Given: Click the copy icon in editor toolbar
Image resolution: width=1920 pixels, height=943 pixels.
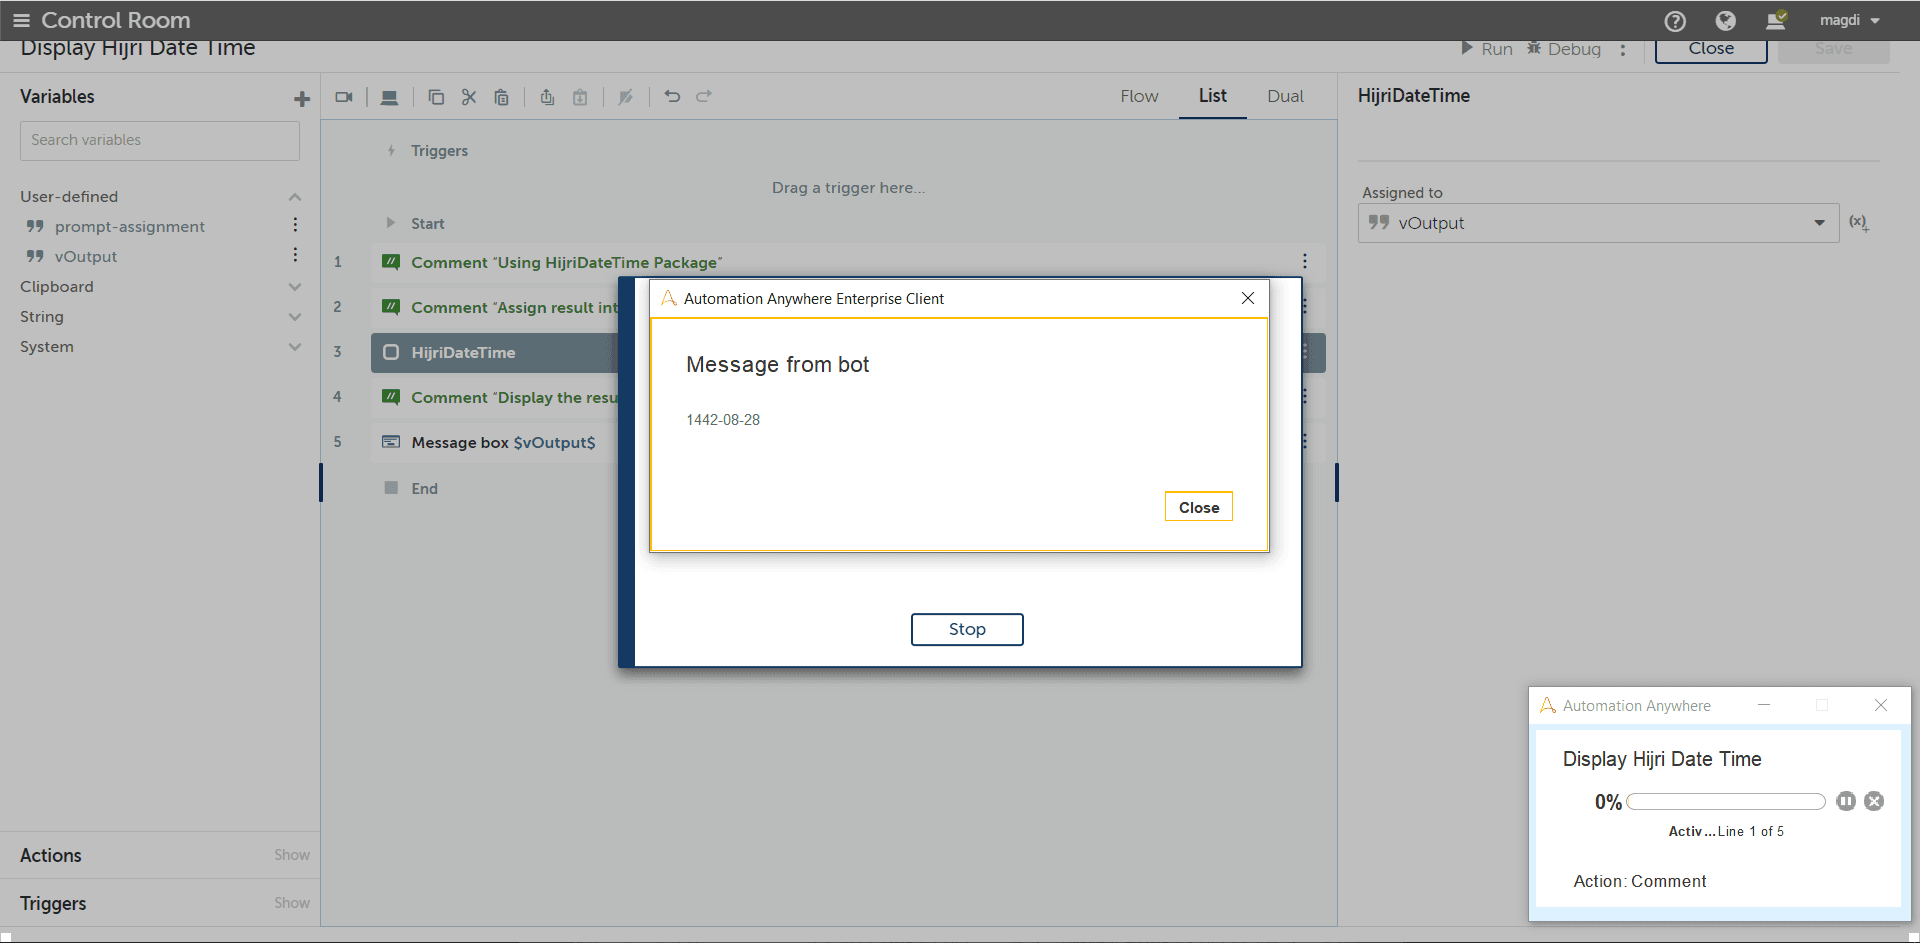Looking at the screenshot, I should pos(436,97).
